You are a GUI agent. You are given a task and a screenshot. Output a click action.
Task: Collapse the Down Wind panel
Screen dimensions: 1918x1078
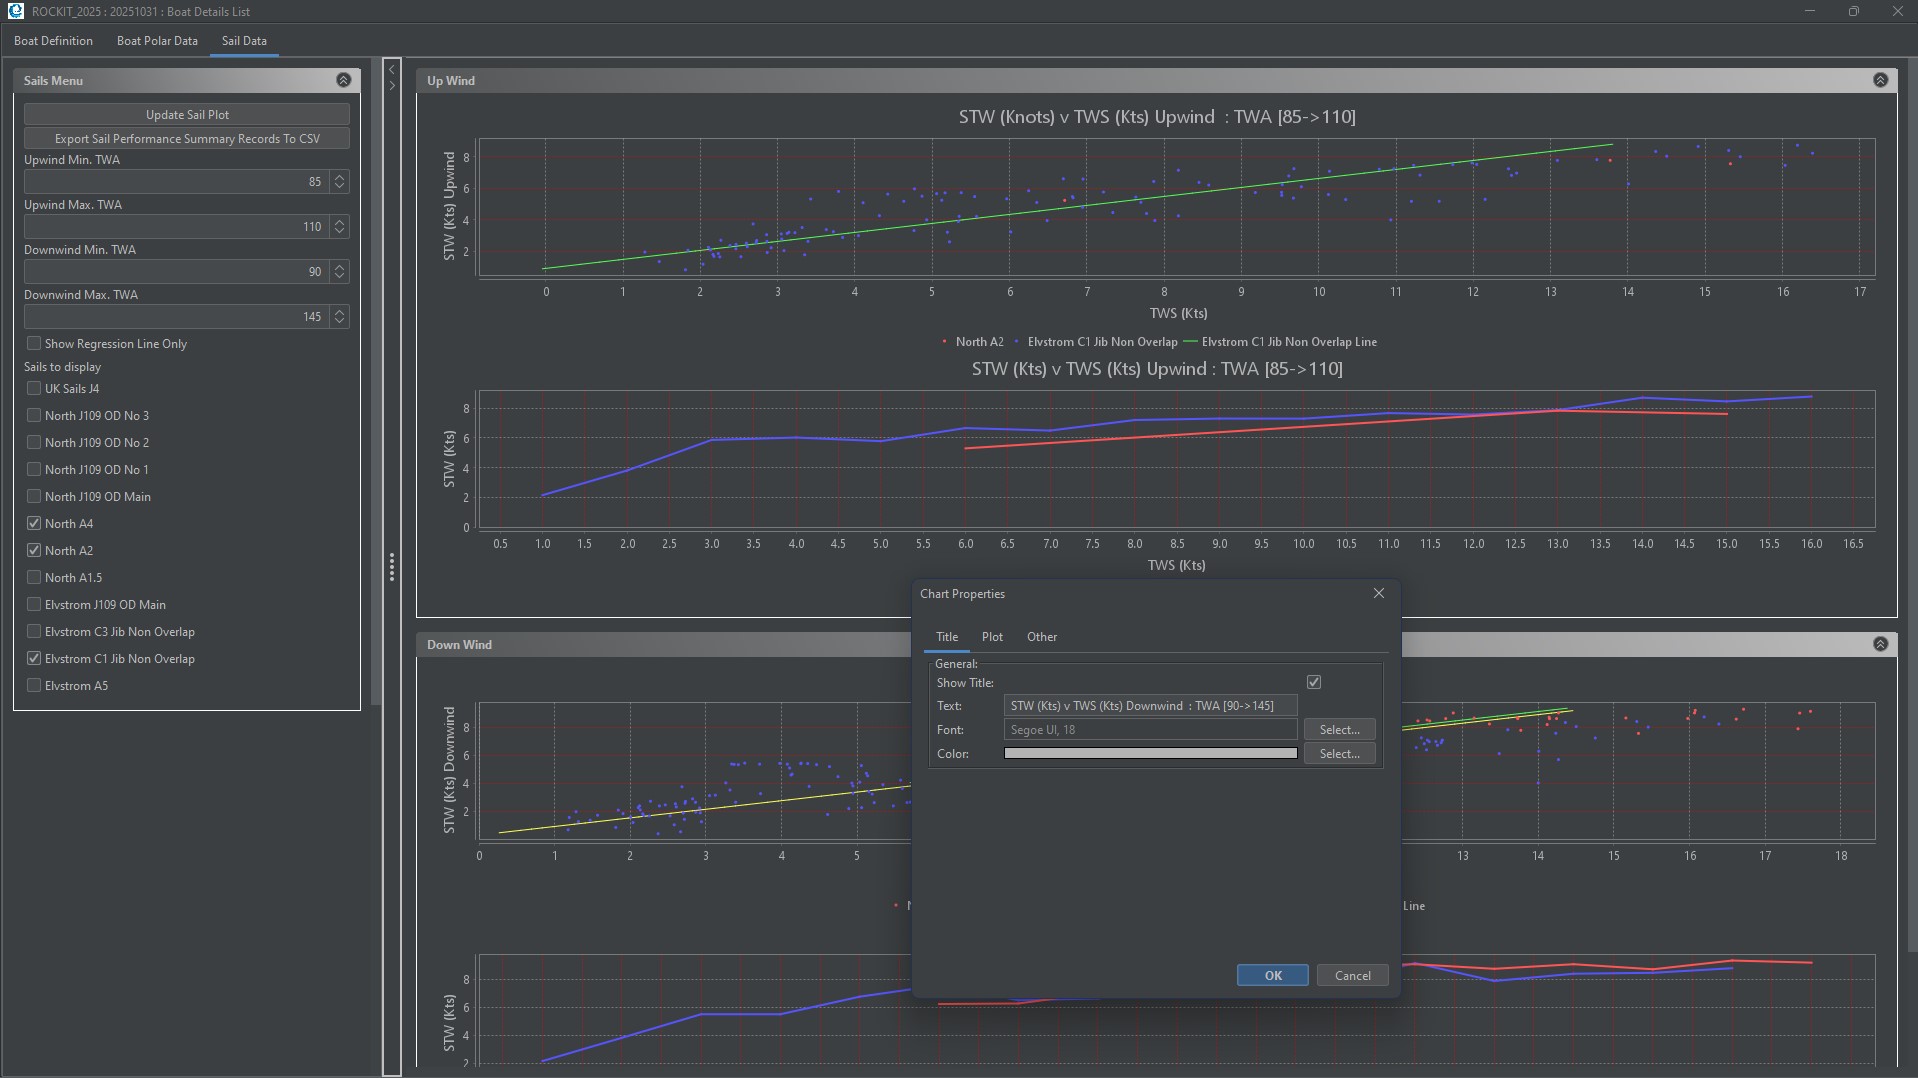1880,644
